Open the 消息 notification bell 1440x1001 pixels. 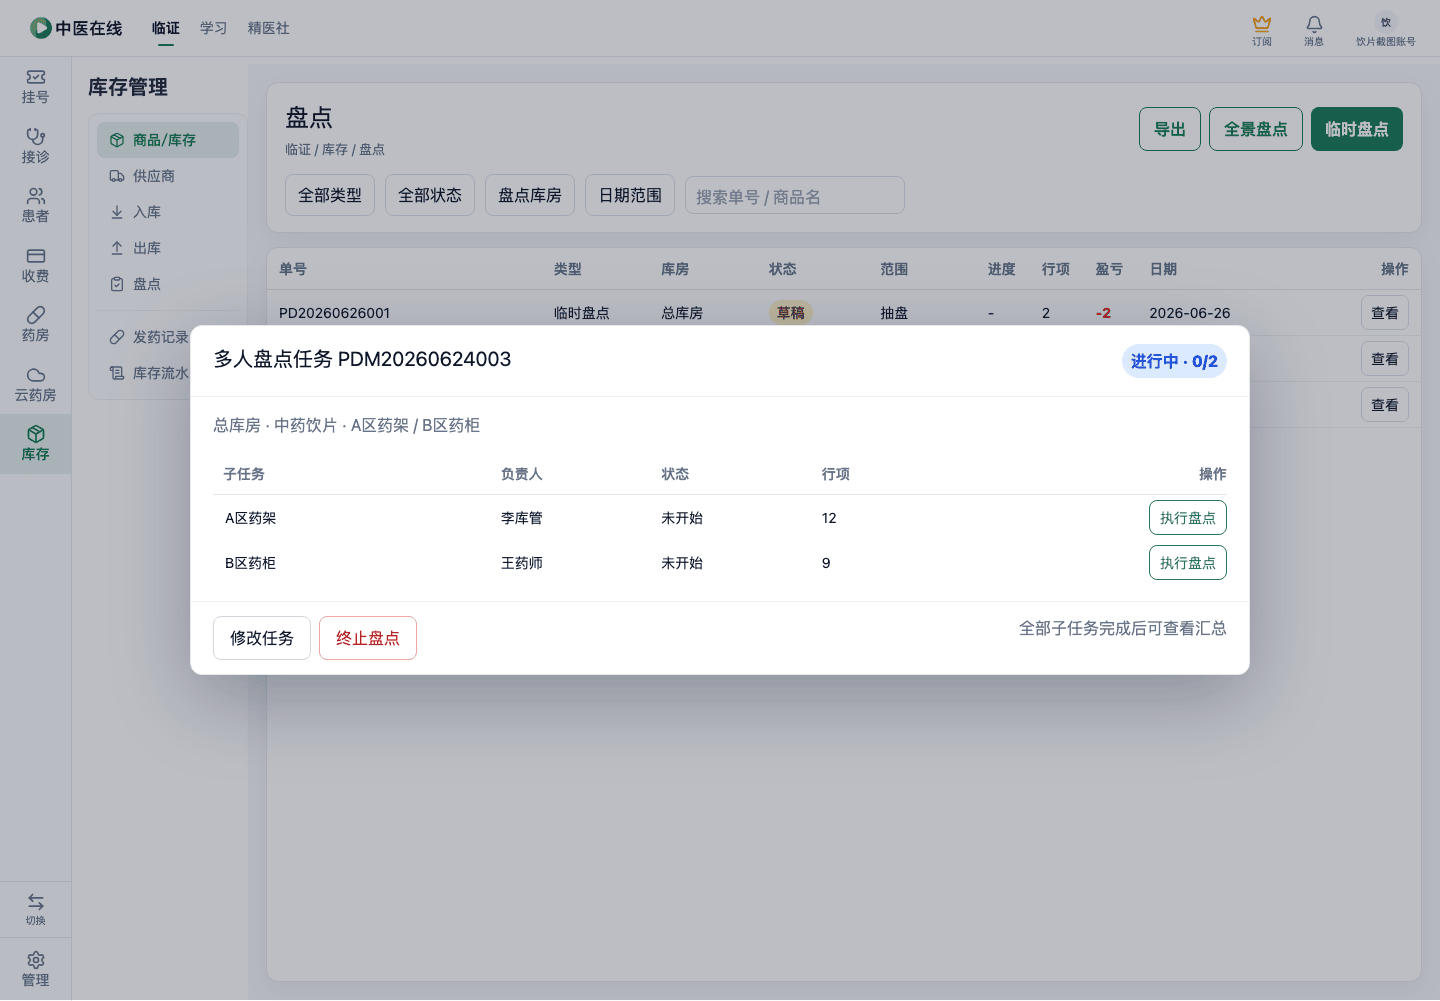(1314, 30)
